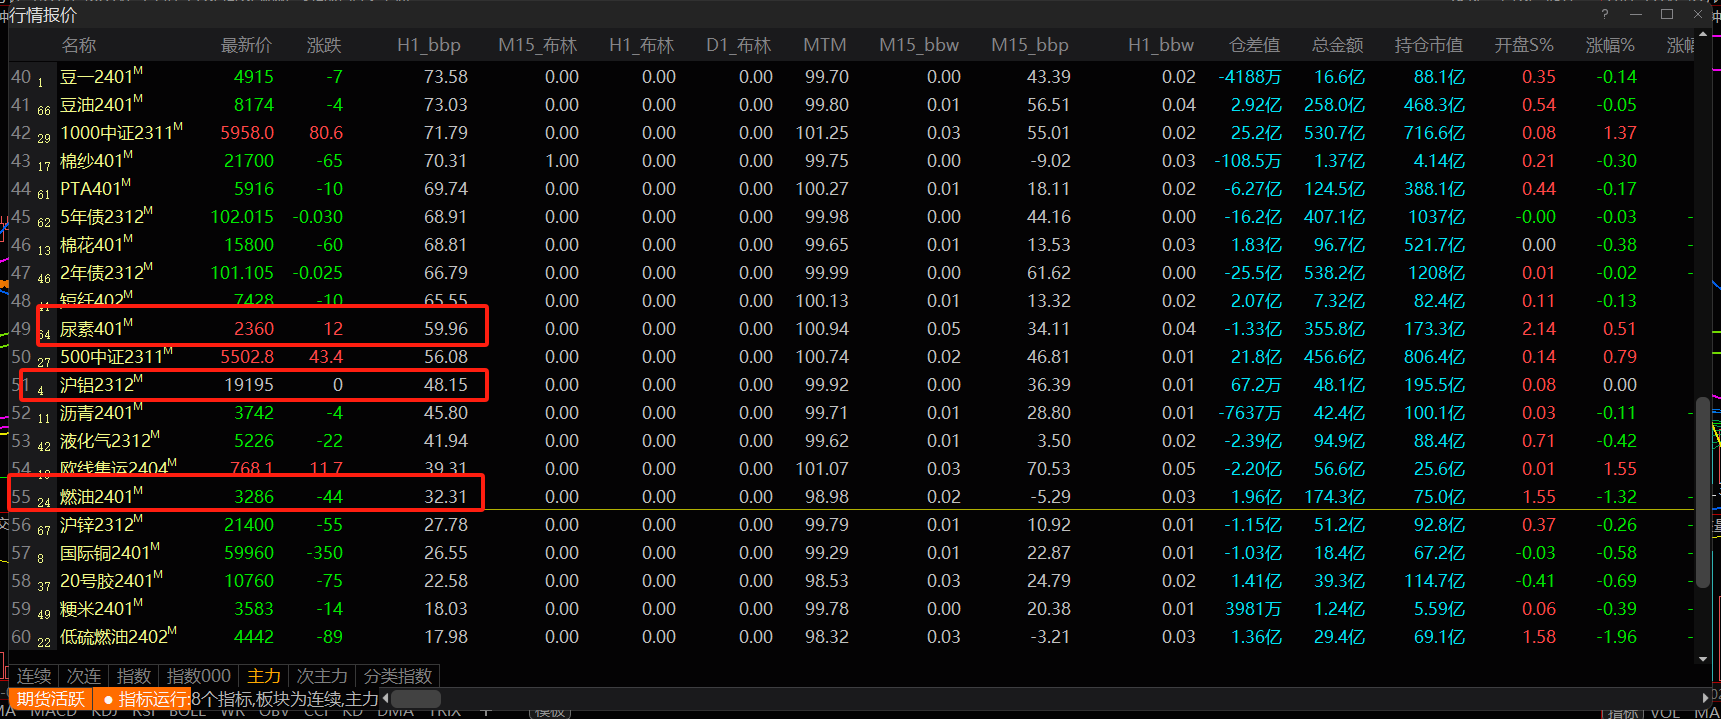Viewport: 1721px width, 719px height.
Task: Sort by the 持仓市值 column header
Action: [x=1428, y=45]
